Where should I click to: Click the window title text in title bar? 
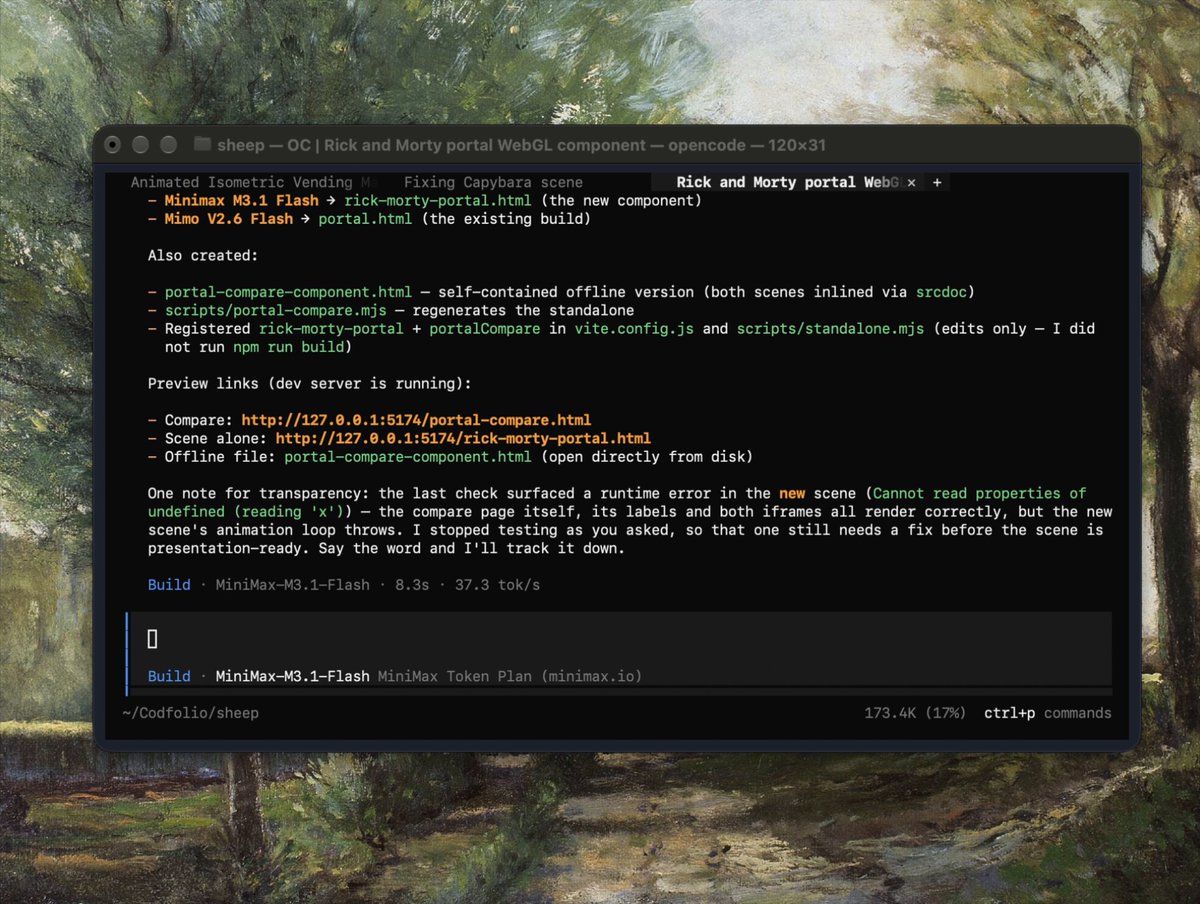click(x=523, y=144)
